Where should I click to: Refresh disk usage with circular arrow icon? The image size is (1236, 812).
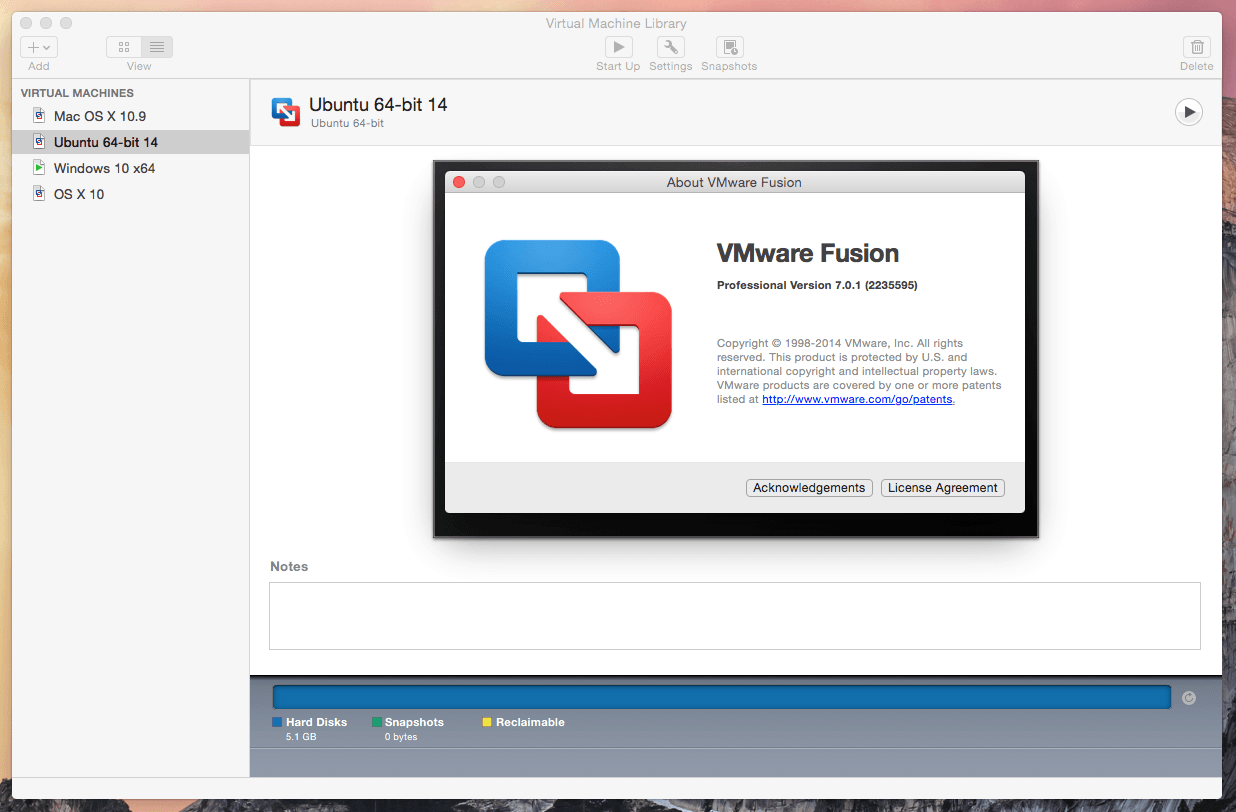tap(1189, 698)
